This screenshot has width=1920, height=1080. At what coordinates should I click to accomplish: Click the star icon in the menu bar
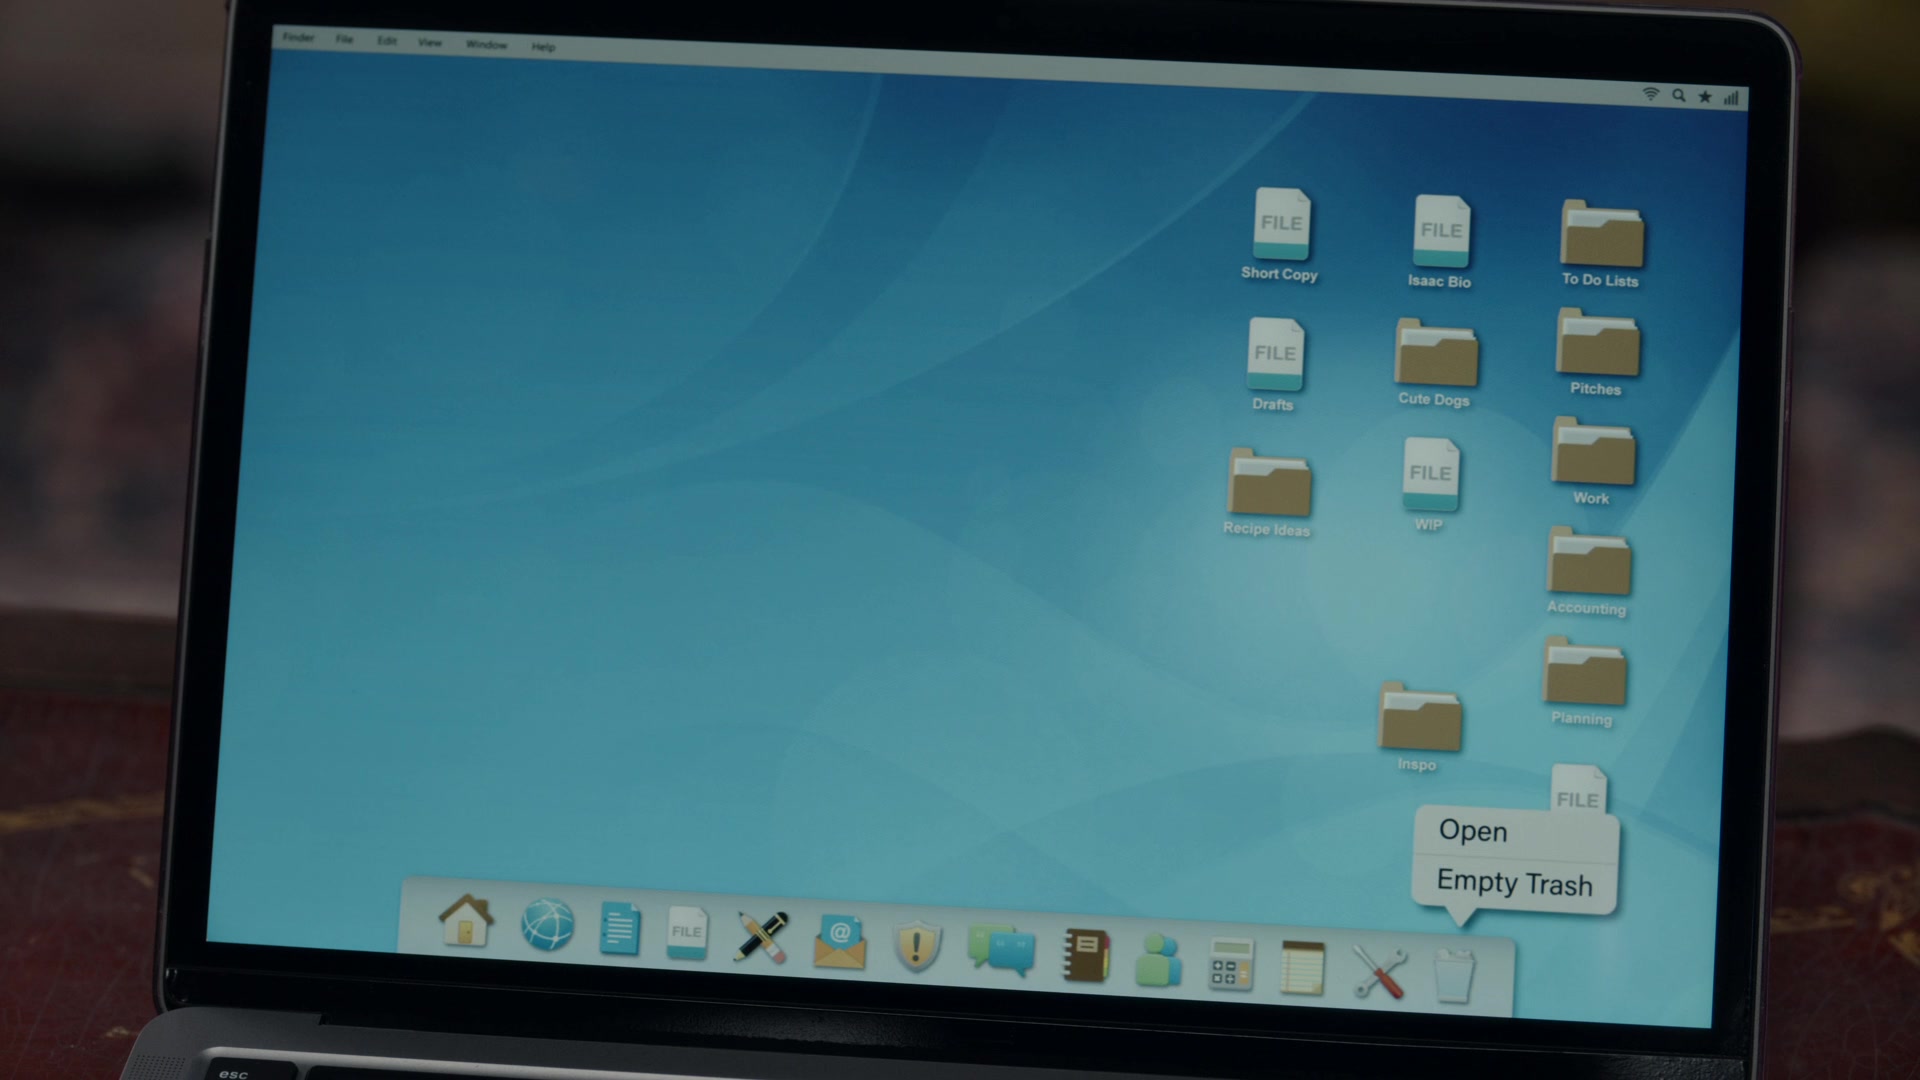1705,97
